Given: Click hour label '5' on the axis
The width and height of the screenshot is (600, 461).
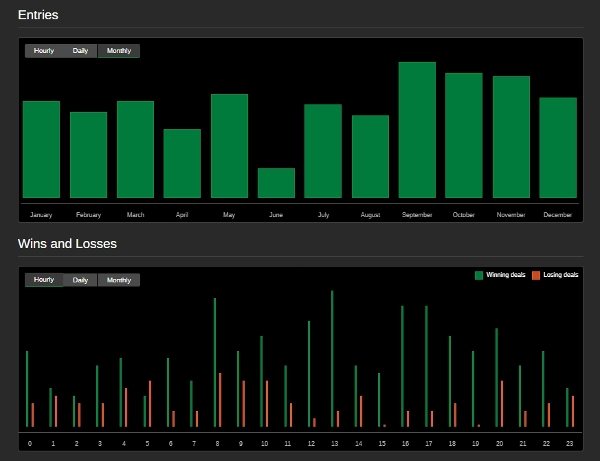Looking at the screenshot, I should [x=147, y=443].
